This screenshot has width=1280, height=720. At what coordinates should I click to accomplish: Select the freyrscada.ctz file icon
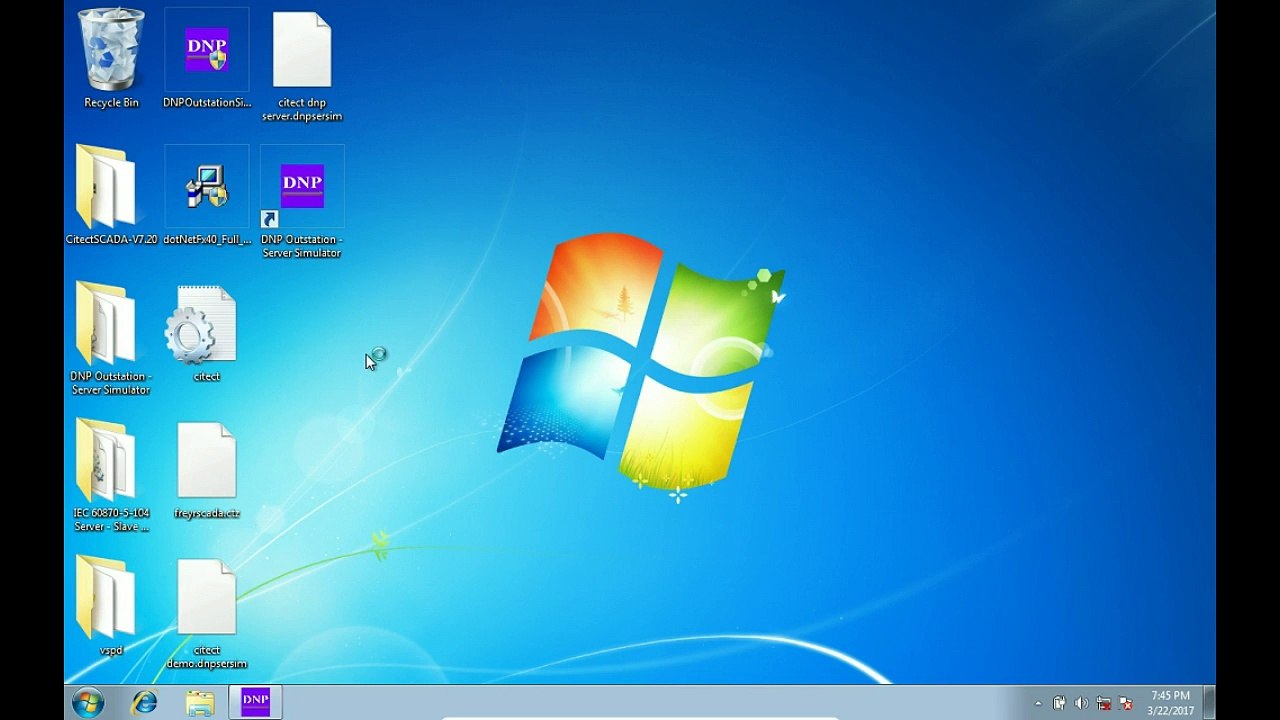(207, 470)
